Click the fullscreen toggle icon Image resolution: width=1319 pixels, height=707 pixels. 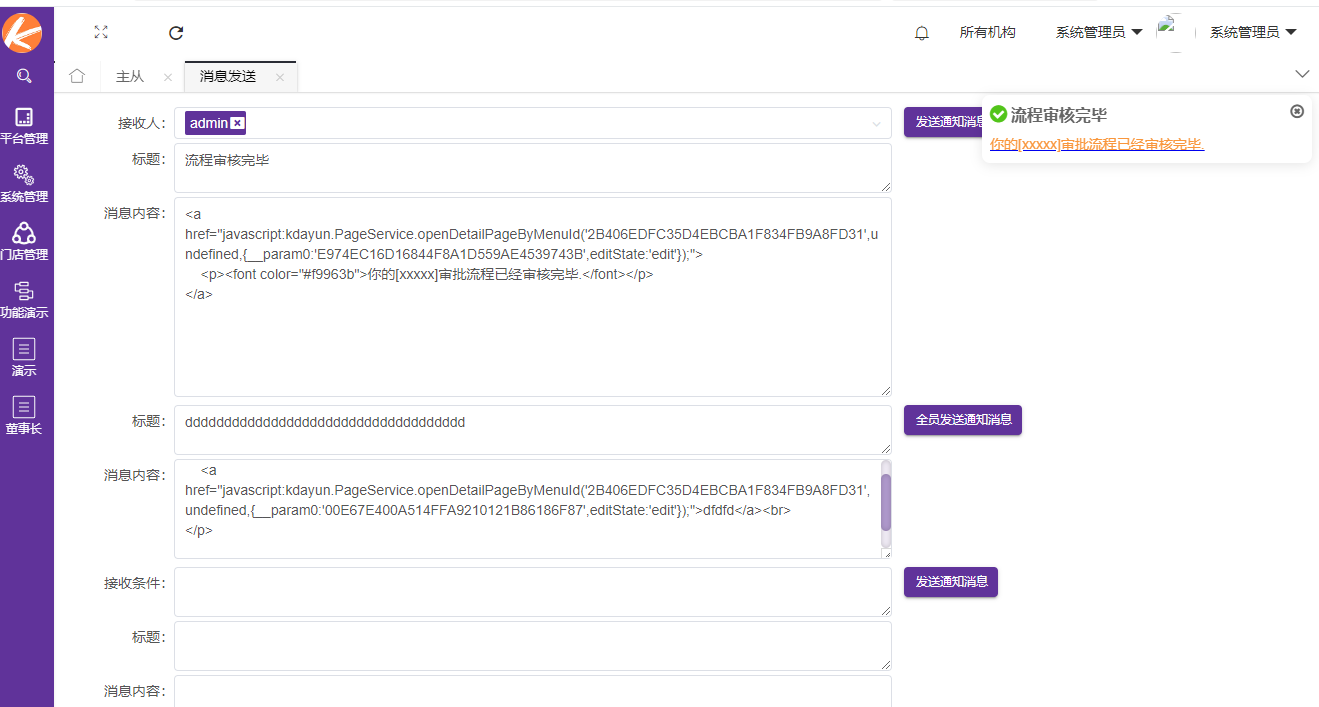coord(101,32)
